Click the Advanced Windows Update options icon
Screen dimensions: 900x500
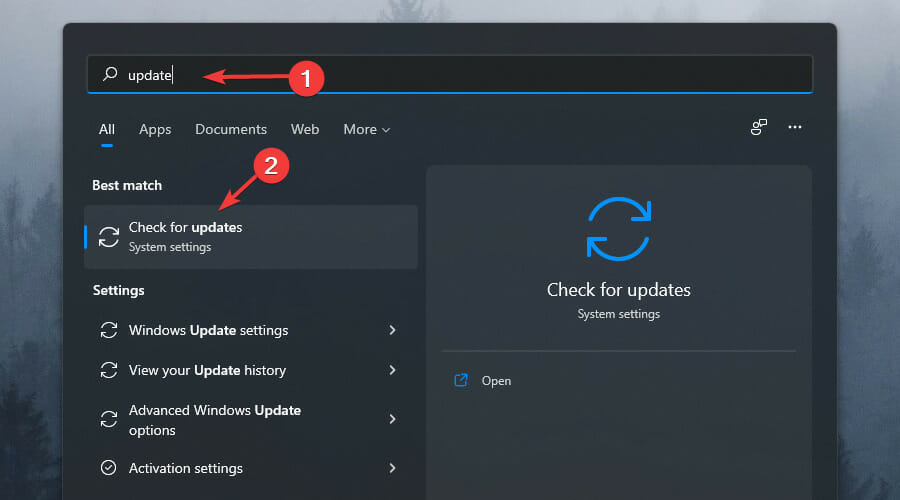click(x=108, y=419)
